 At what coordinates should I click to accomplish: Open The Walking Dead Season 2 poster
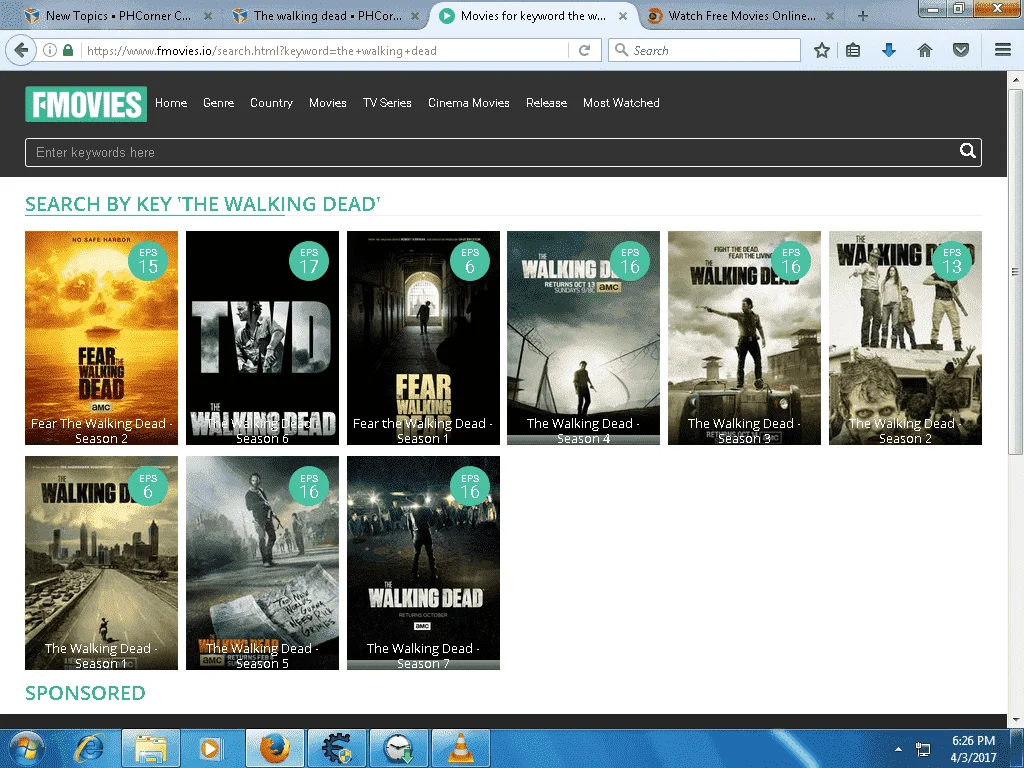click(905, 338)
